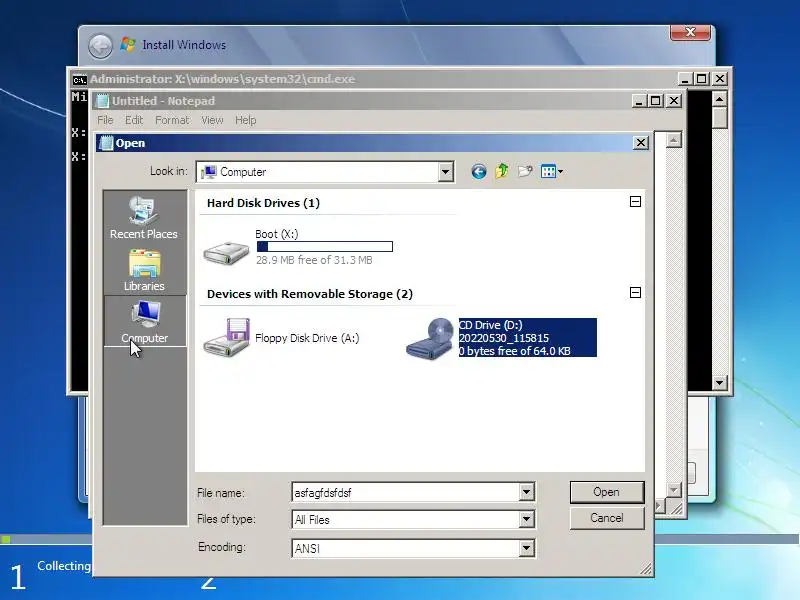Expand the Files of type dropdown
800x600 pixels.
(x=527, y=520)
